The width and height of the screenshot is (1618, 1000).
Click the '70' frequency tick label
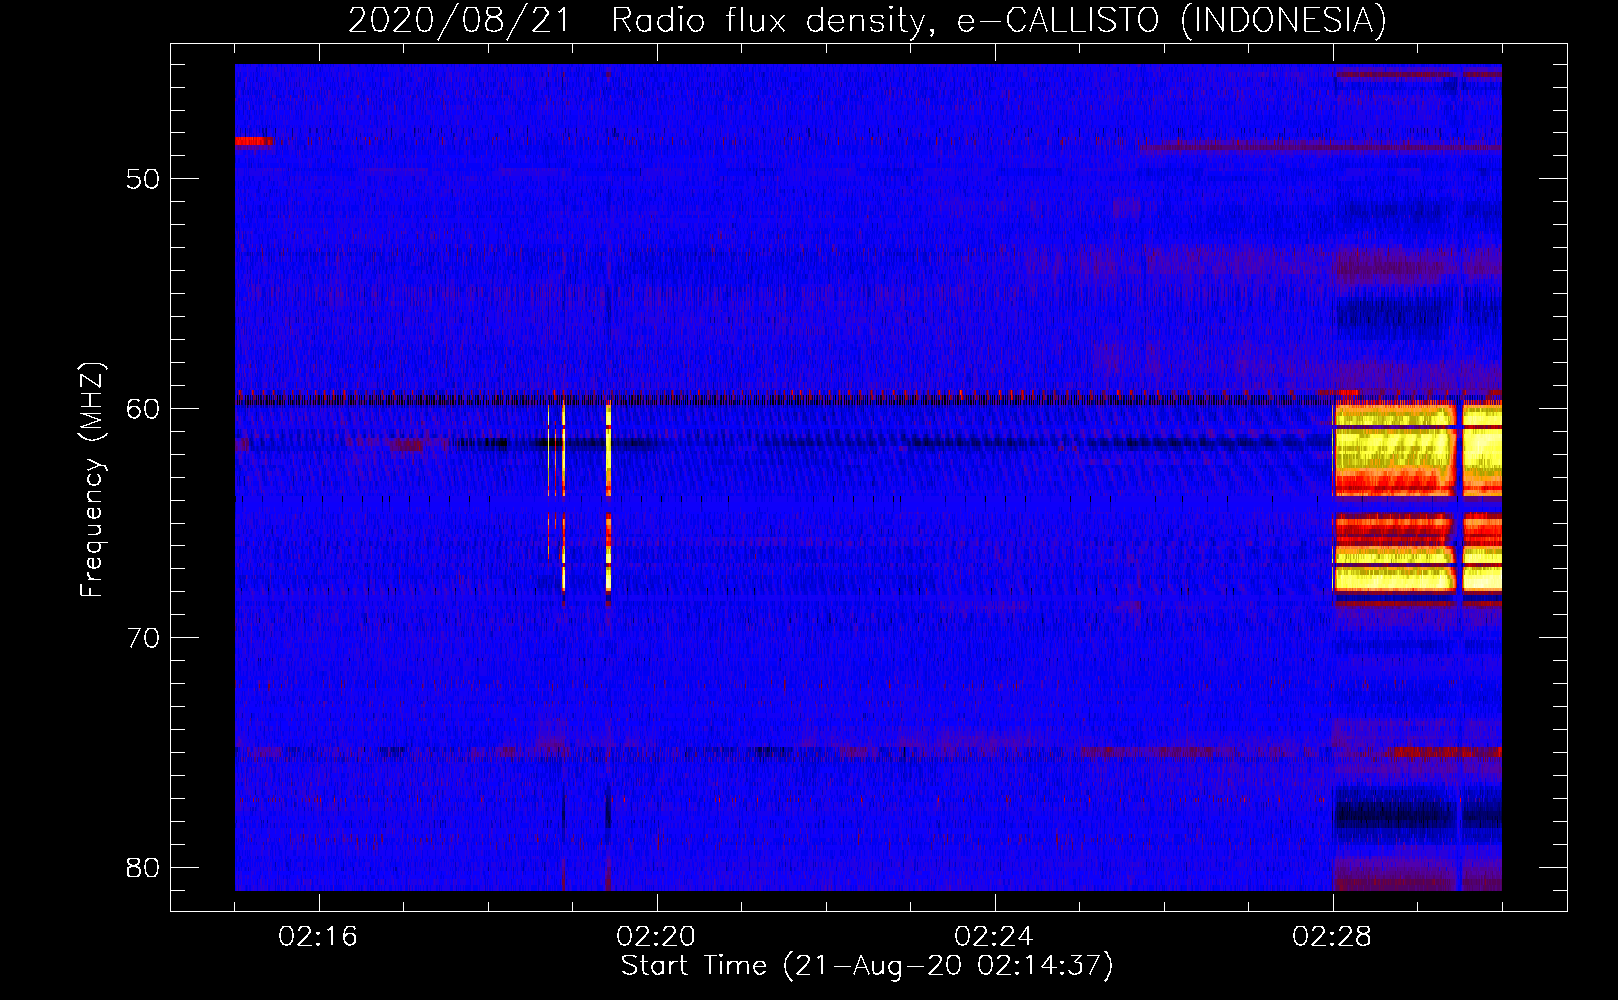point(143,638)
